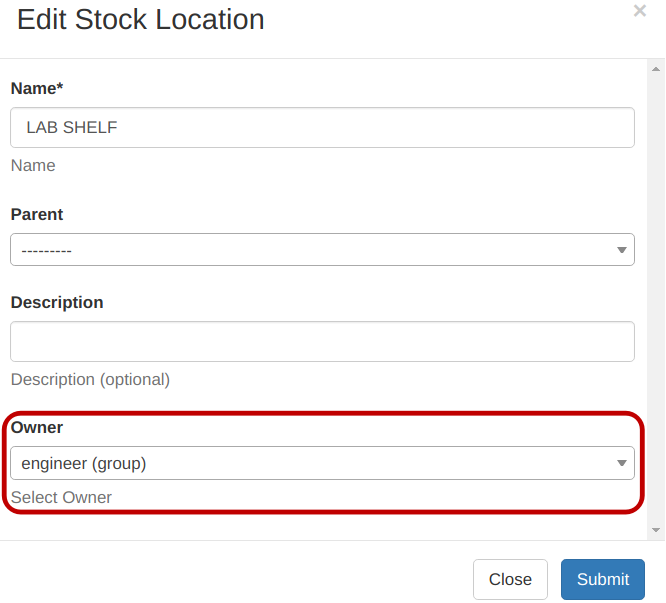
Task: Click the Select Owner help text
Action: pos(61,497)
